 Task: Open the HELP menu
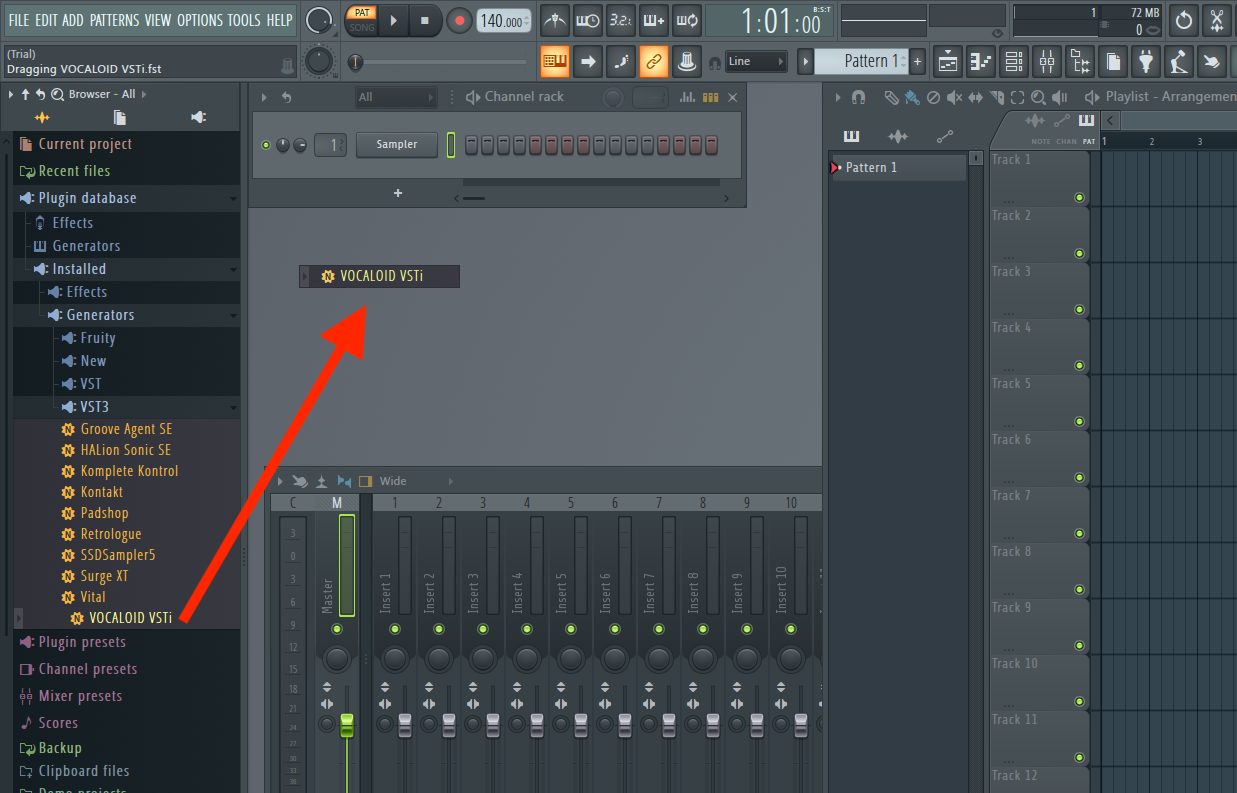click(280, 20)
